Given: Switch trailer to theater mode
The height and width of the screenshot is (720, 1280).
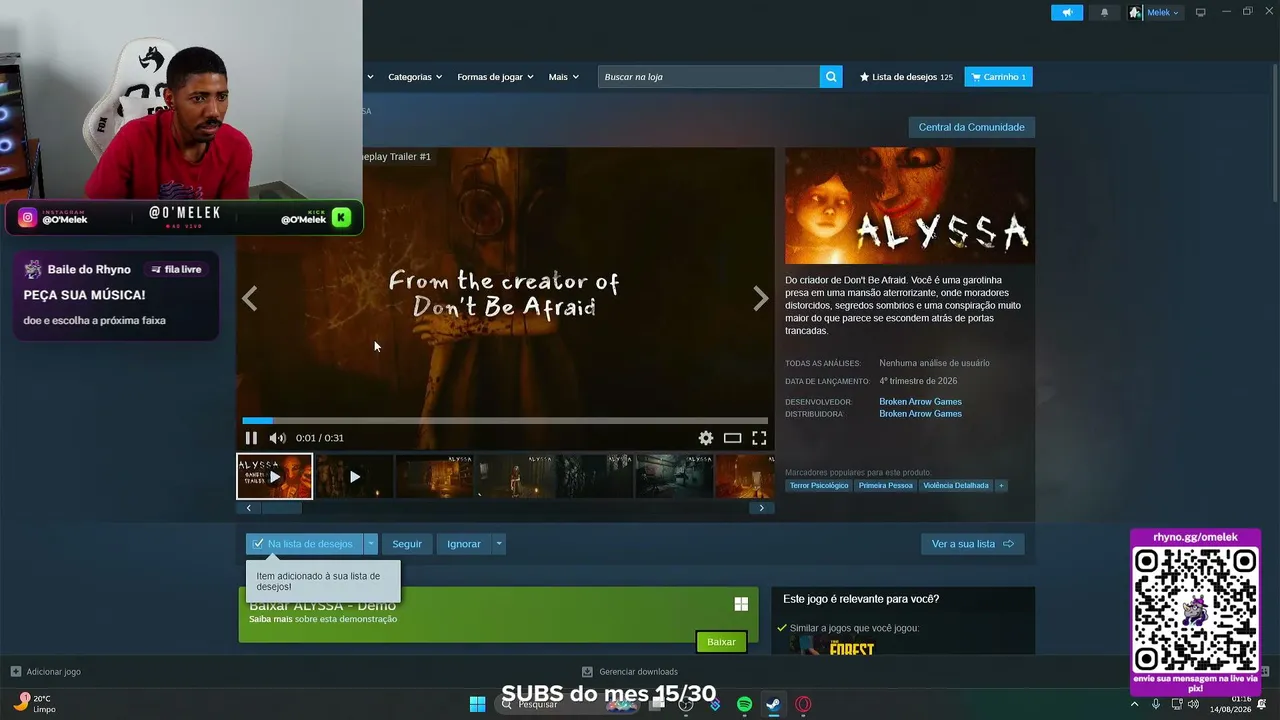Looking at the screenshot, I should click(x=733, y=438).
